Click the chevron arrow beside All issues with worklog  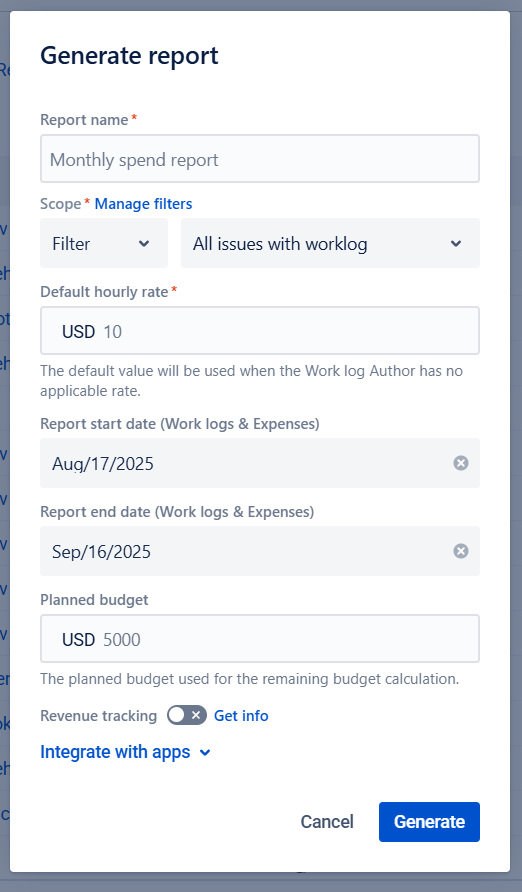tap(455, 243)
